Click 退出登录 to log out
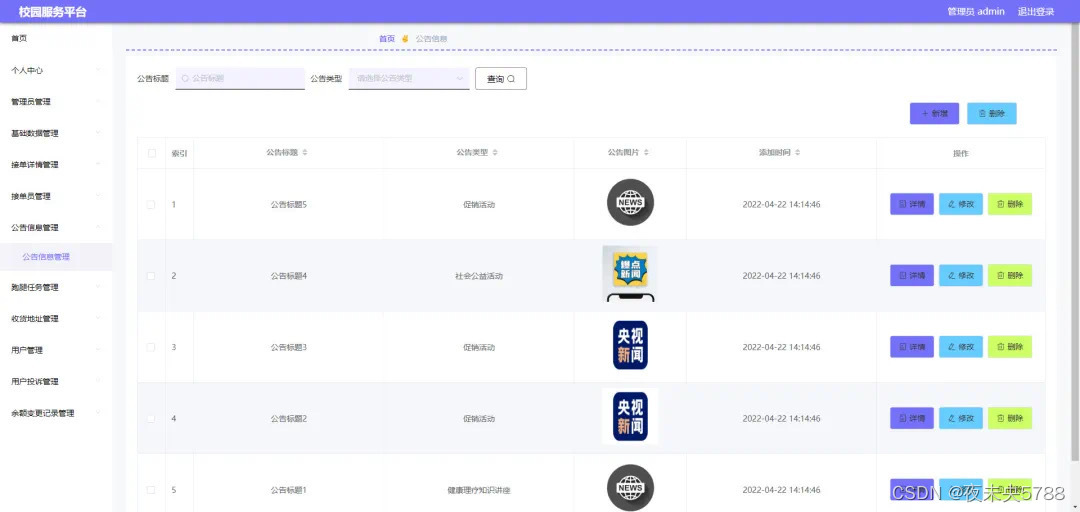 click(1036, 12)
